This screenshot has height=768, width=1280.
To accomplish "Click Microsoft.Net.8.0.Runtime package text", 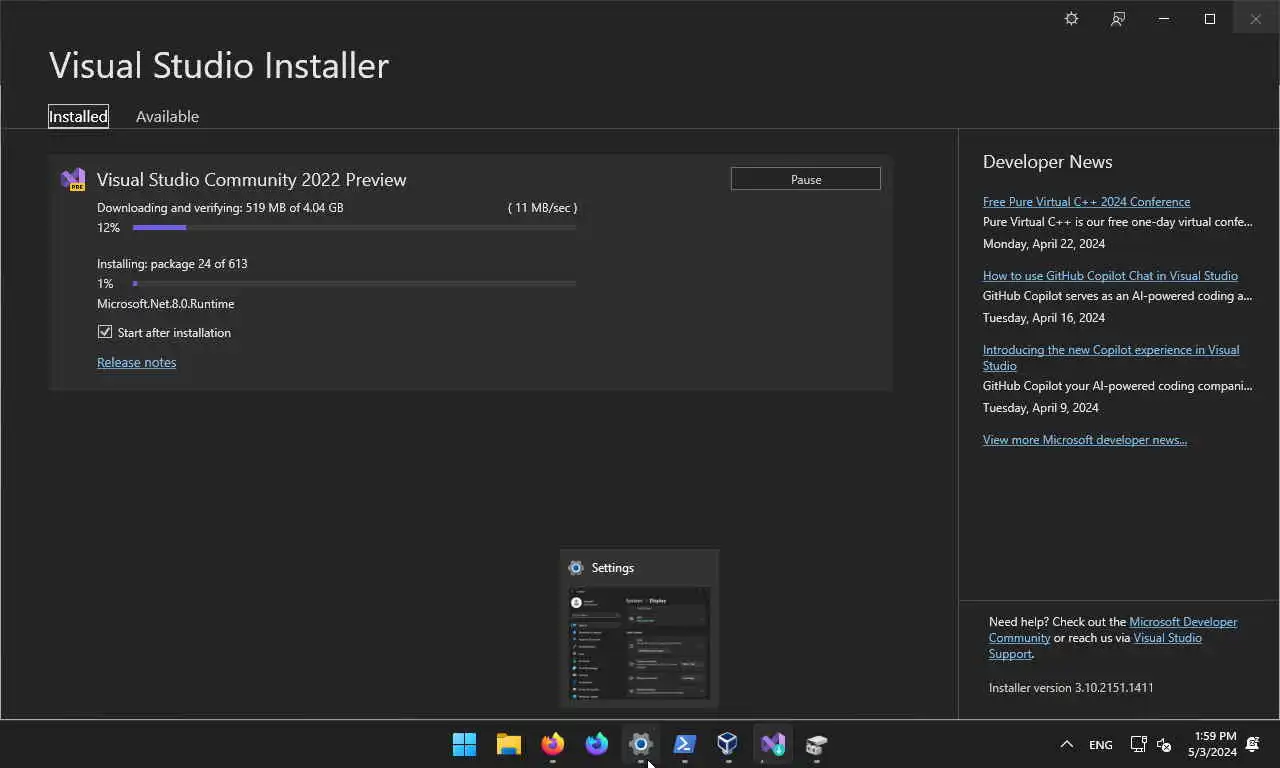I will point(166,304).
